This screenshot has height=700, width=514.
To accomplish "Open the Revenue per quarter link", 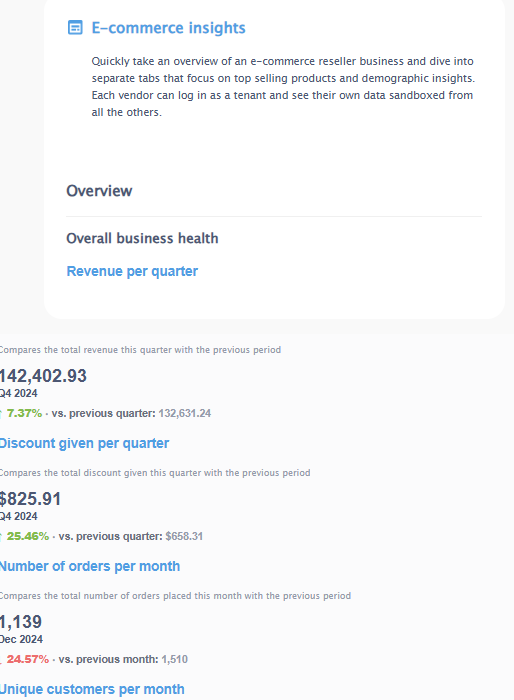I will click(132, 271).
